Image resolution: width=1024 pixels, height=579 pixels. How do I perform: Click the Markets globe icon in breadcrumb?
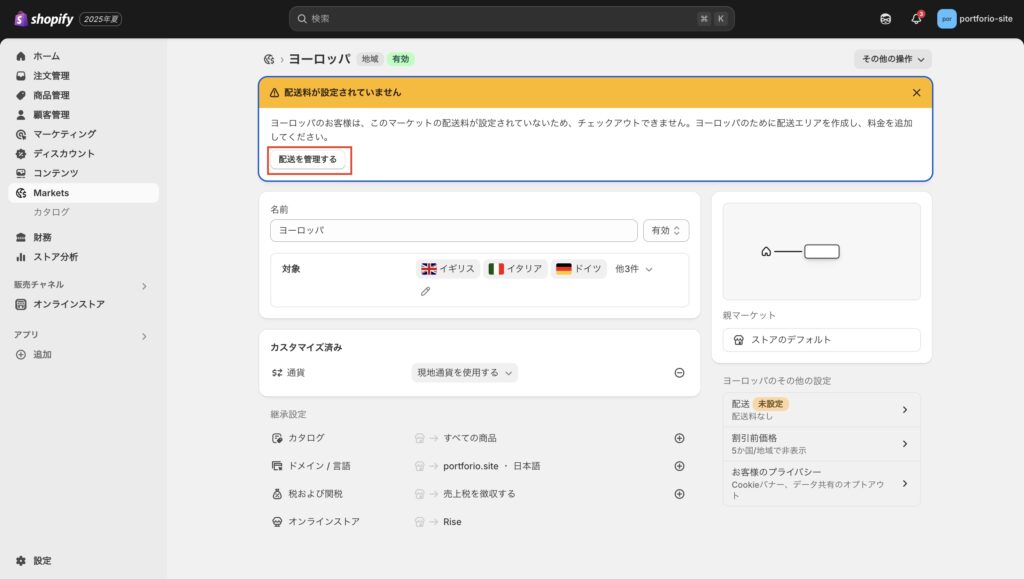point(269,60)
